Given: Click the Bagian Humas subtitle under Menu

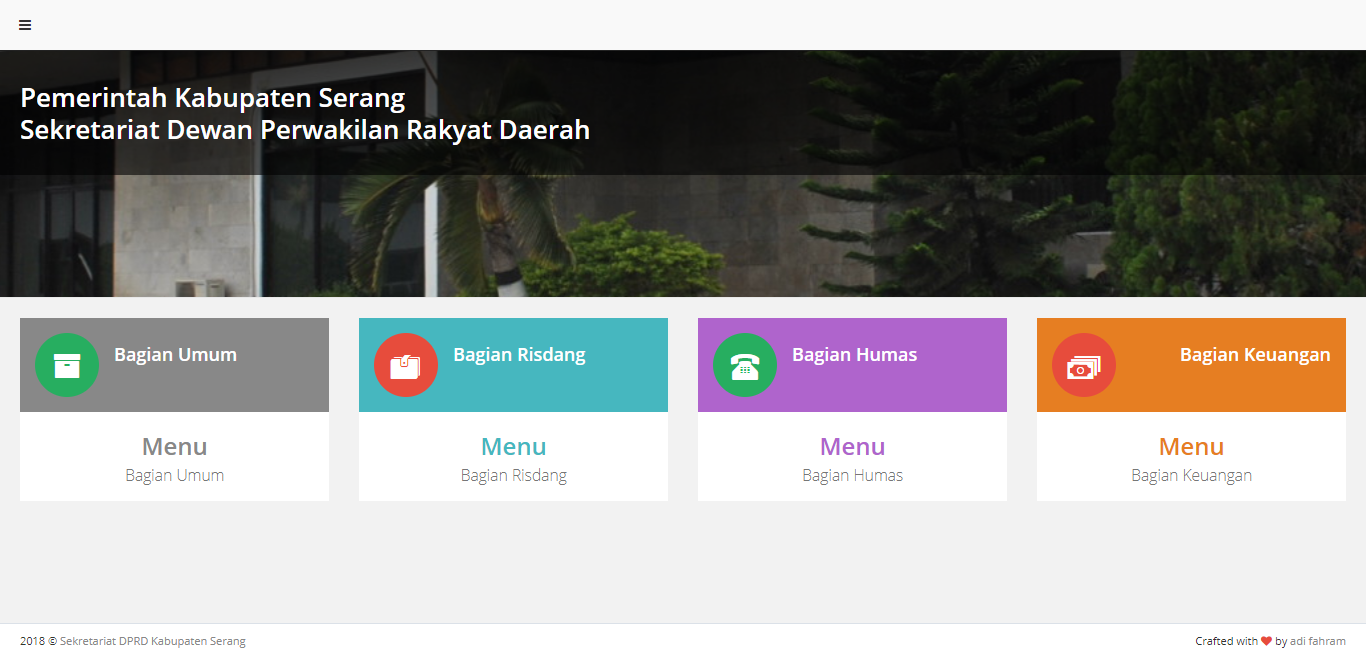Looking at the screenshot, I should point(852,476).
